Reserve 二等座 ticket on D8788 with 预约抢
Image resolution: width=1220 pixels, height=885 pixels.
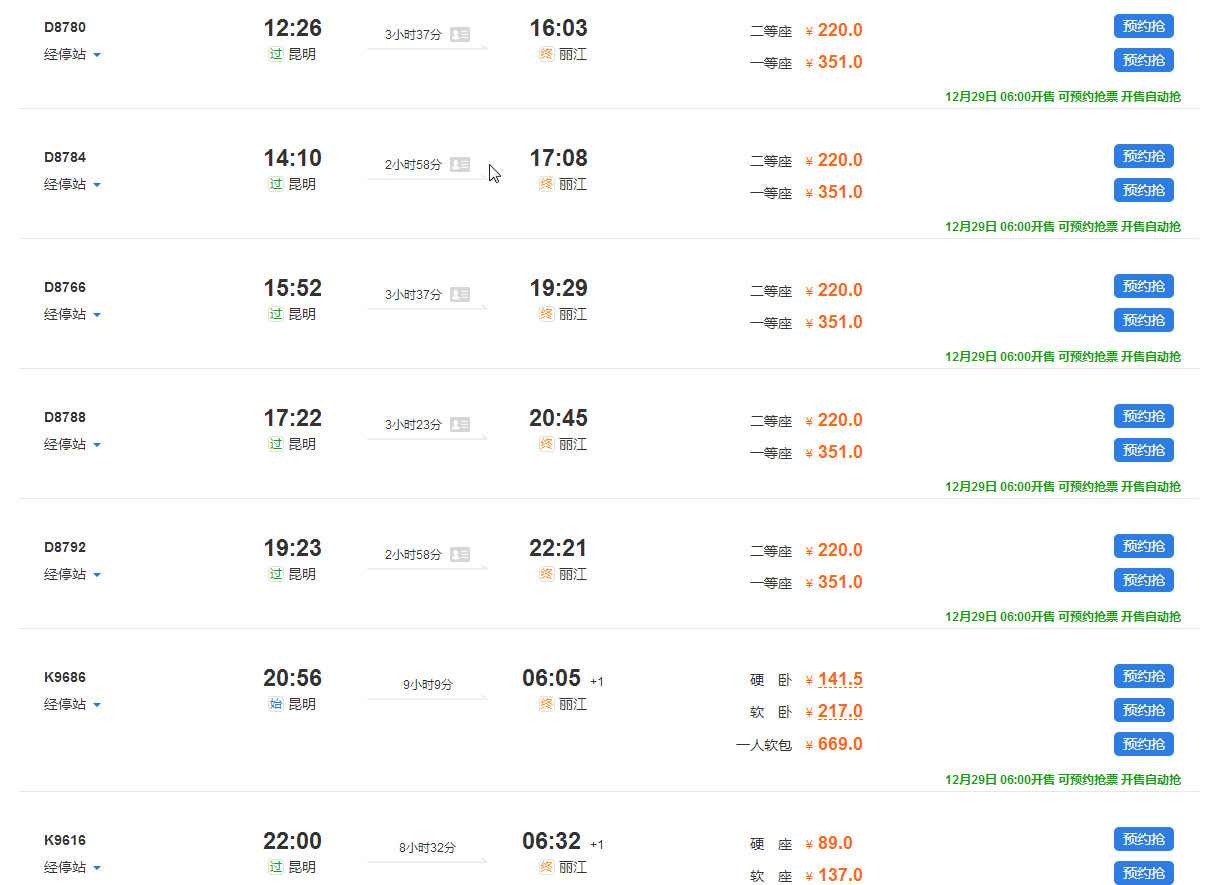click(1143, 416)
